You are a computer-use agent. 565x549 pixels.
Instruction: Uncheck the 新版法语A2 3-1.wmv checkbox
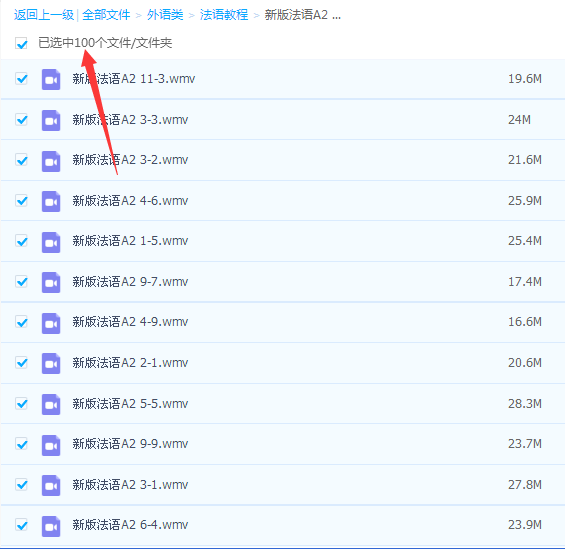tap(21, 485)
